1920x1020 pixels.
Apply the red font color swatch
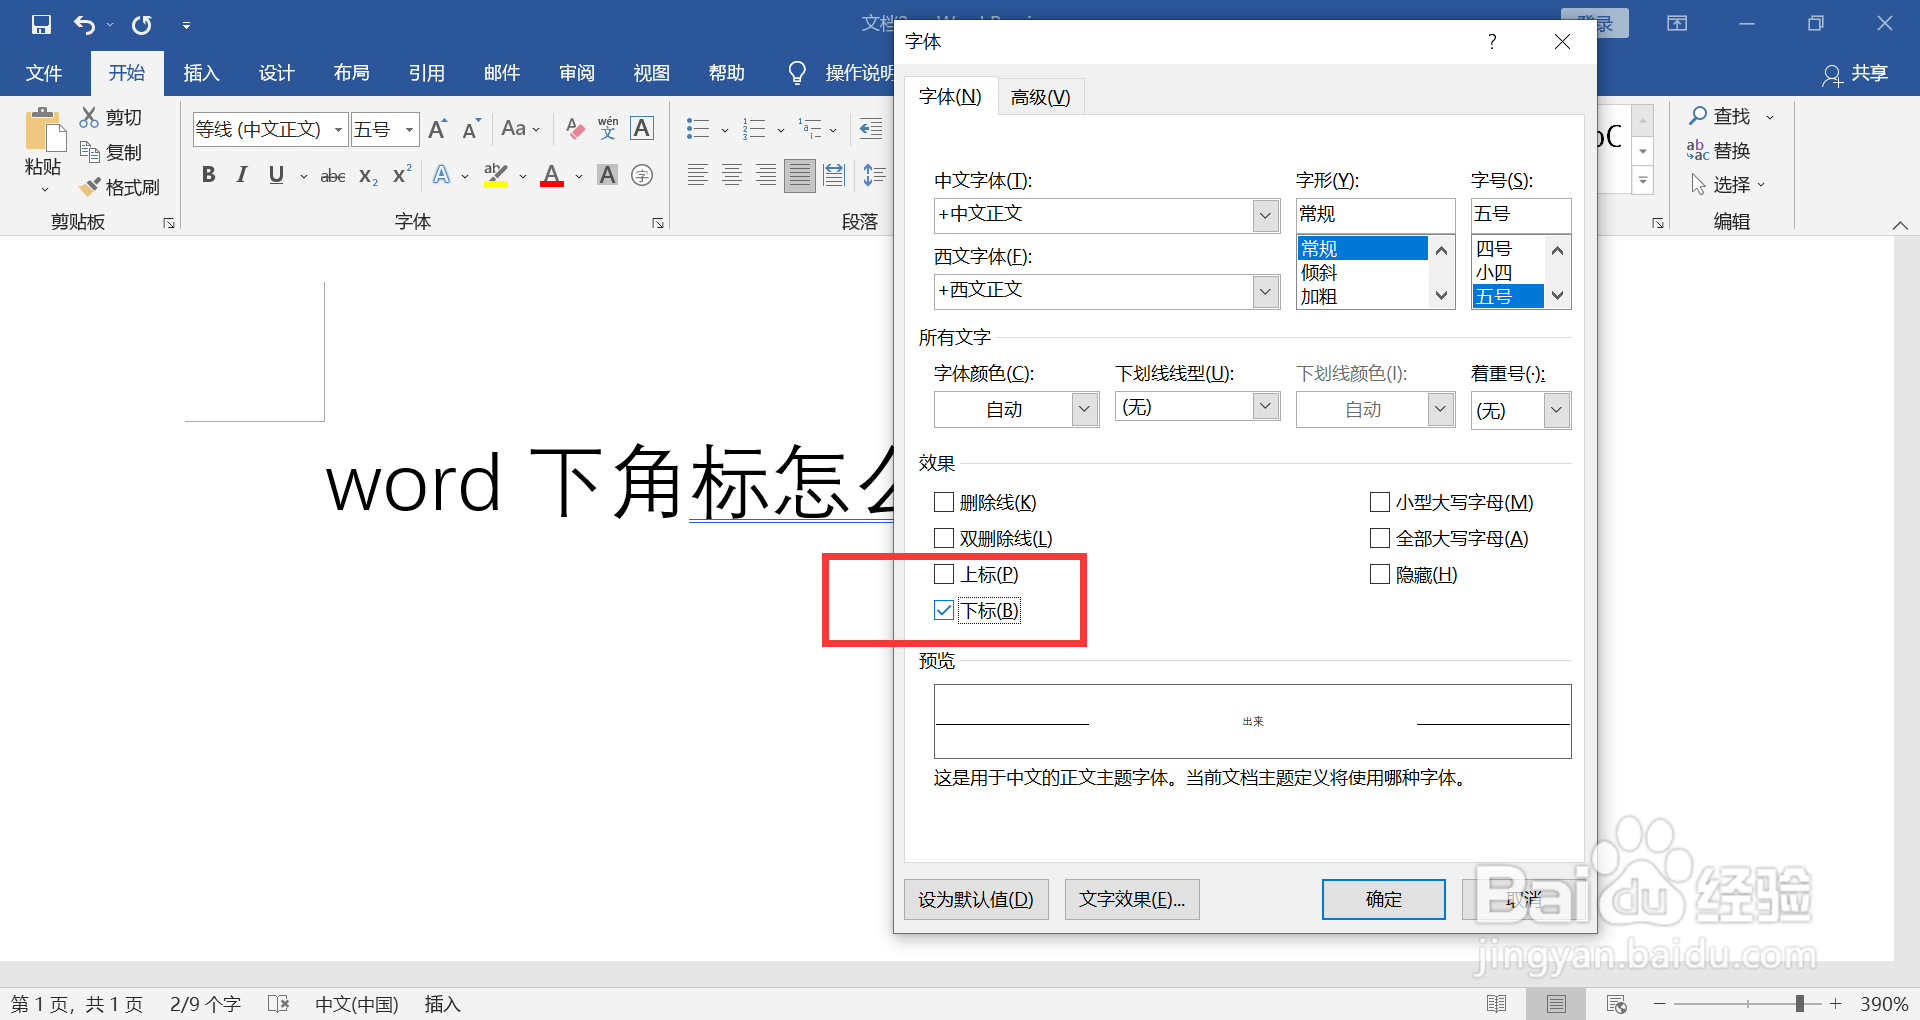pyautogui.click(x=552, y=175)
